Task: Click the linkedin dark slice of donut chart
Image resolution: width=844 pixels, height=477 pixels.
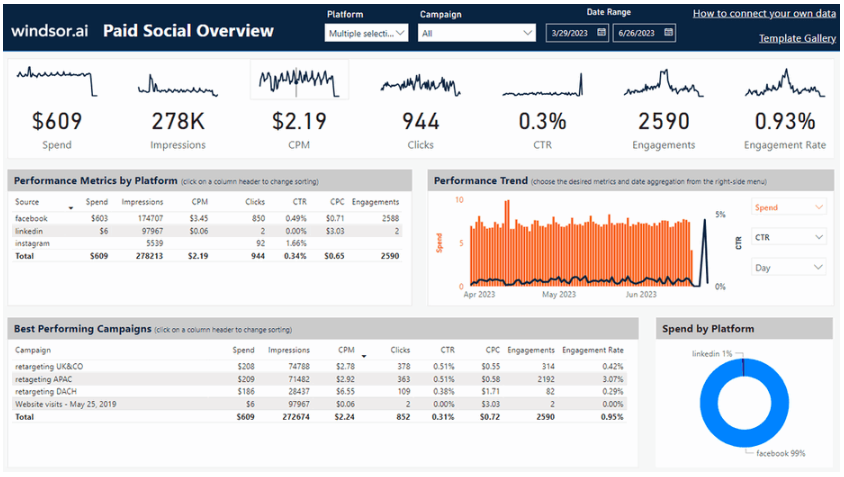Action: (x=743, y=367)
